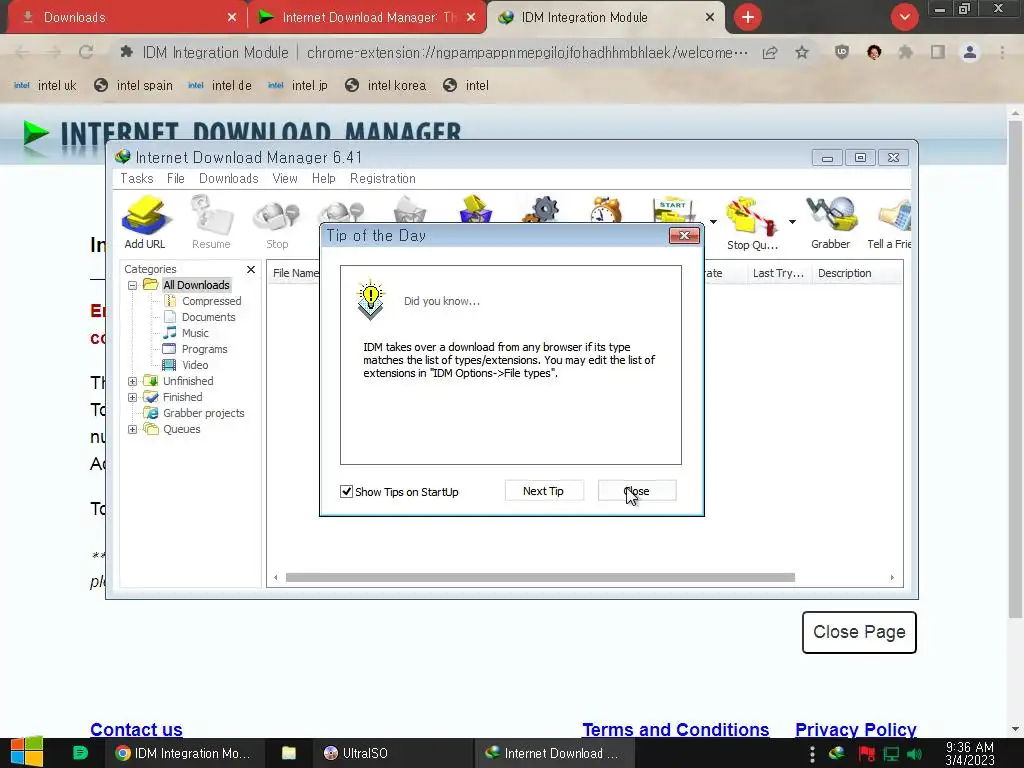Click the Close Page button
This screenshot has width=1024, height=768.
(859, 632)
